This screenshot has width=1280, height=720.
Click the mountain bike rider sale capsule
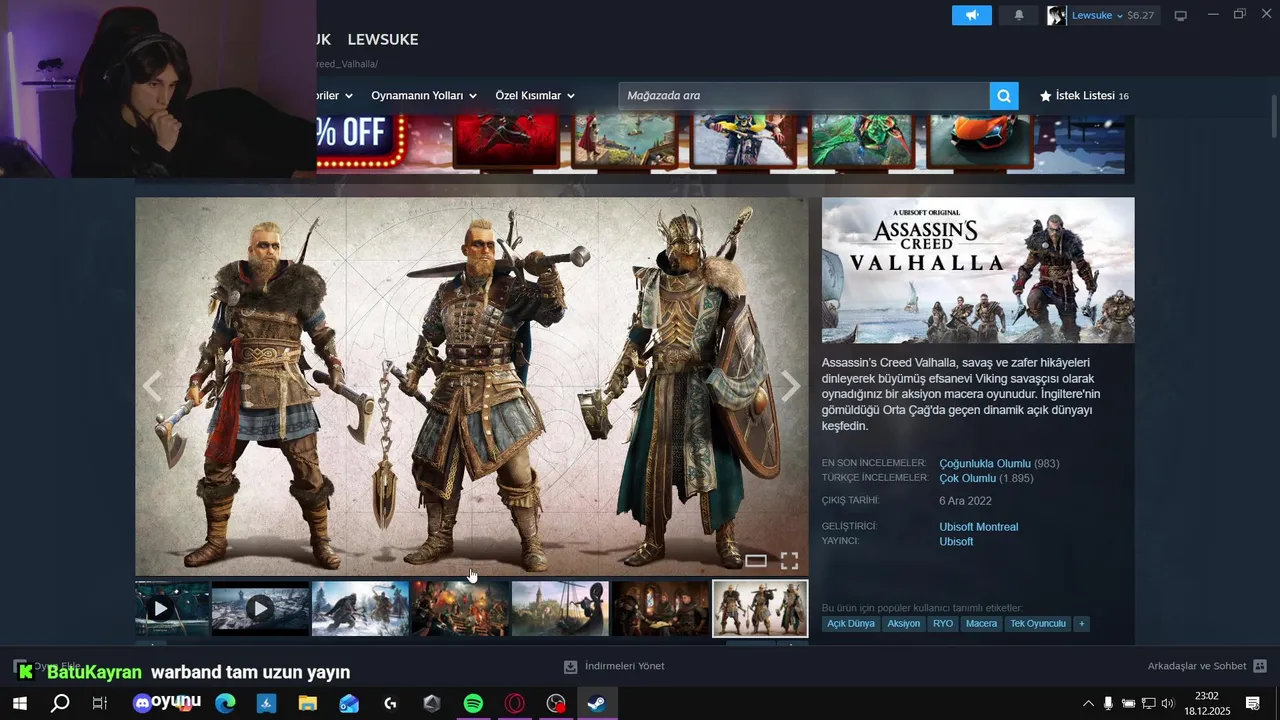coord(744,140)
